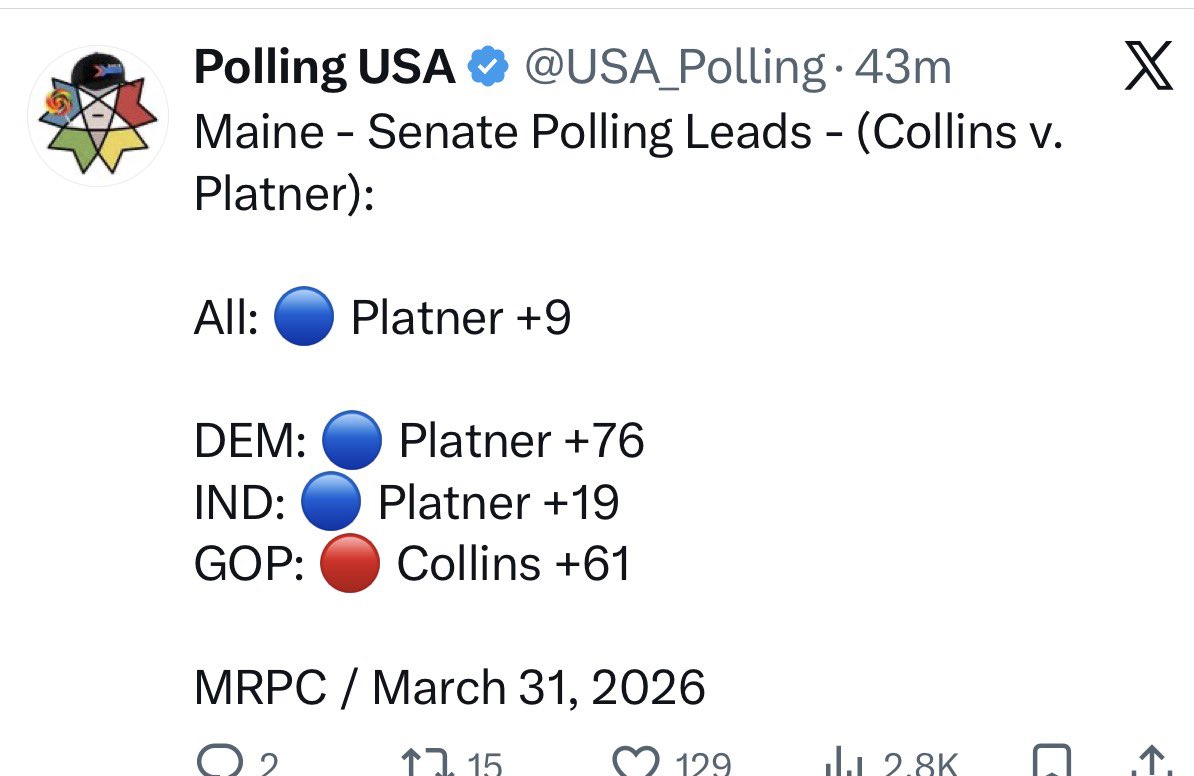The height and width of the screenshot is (776, 1194).
Task: Click the like count of 129
Action: point(703,766)
